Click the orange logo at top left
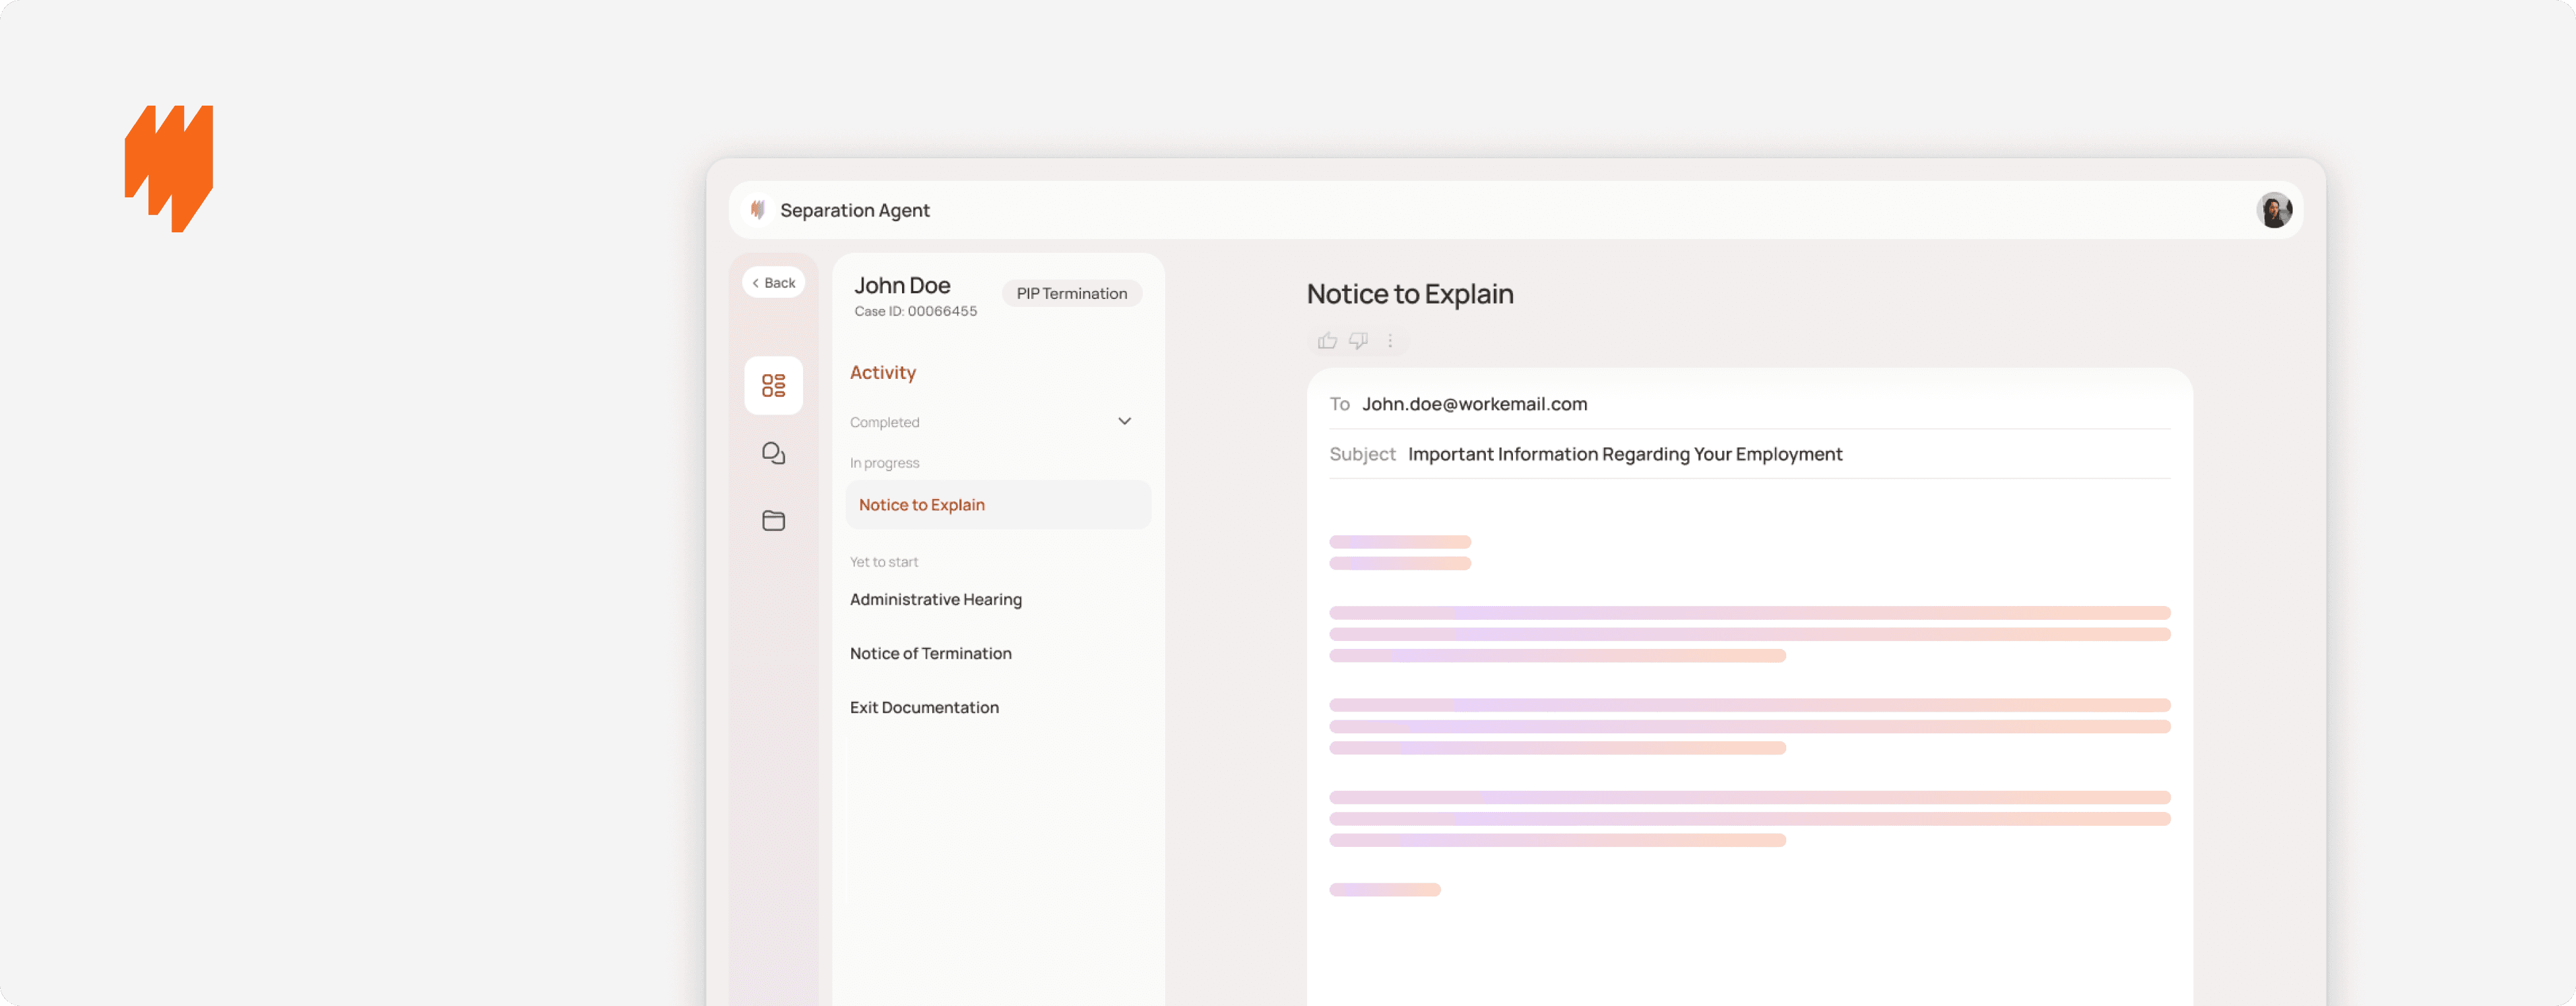Viewport: 2576px width, 1006px height. coord(168,168)
